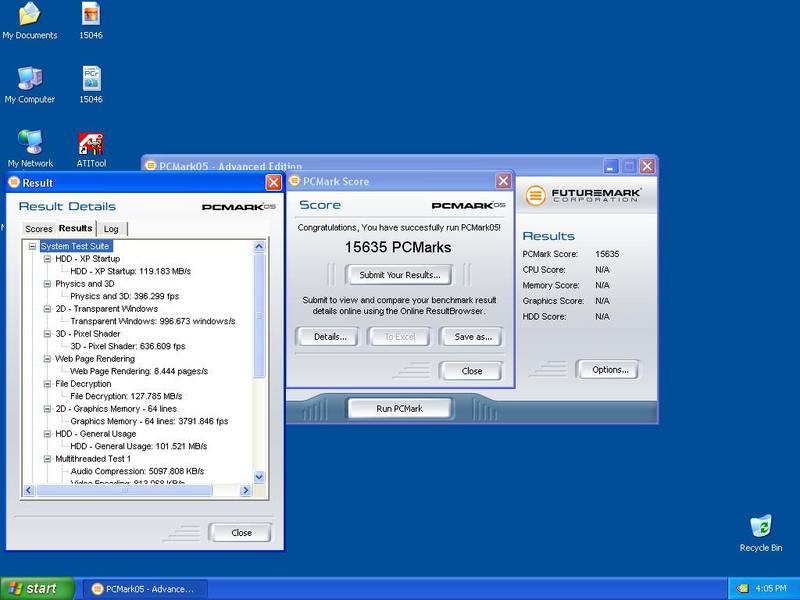Open the My Computer desktop icon
The height and width of the screenshot is (600, 800).
click(x=30, y=85)
